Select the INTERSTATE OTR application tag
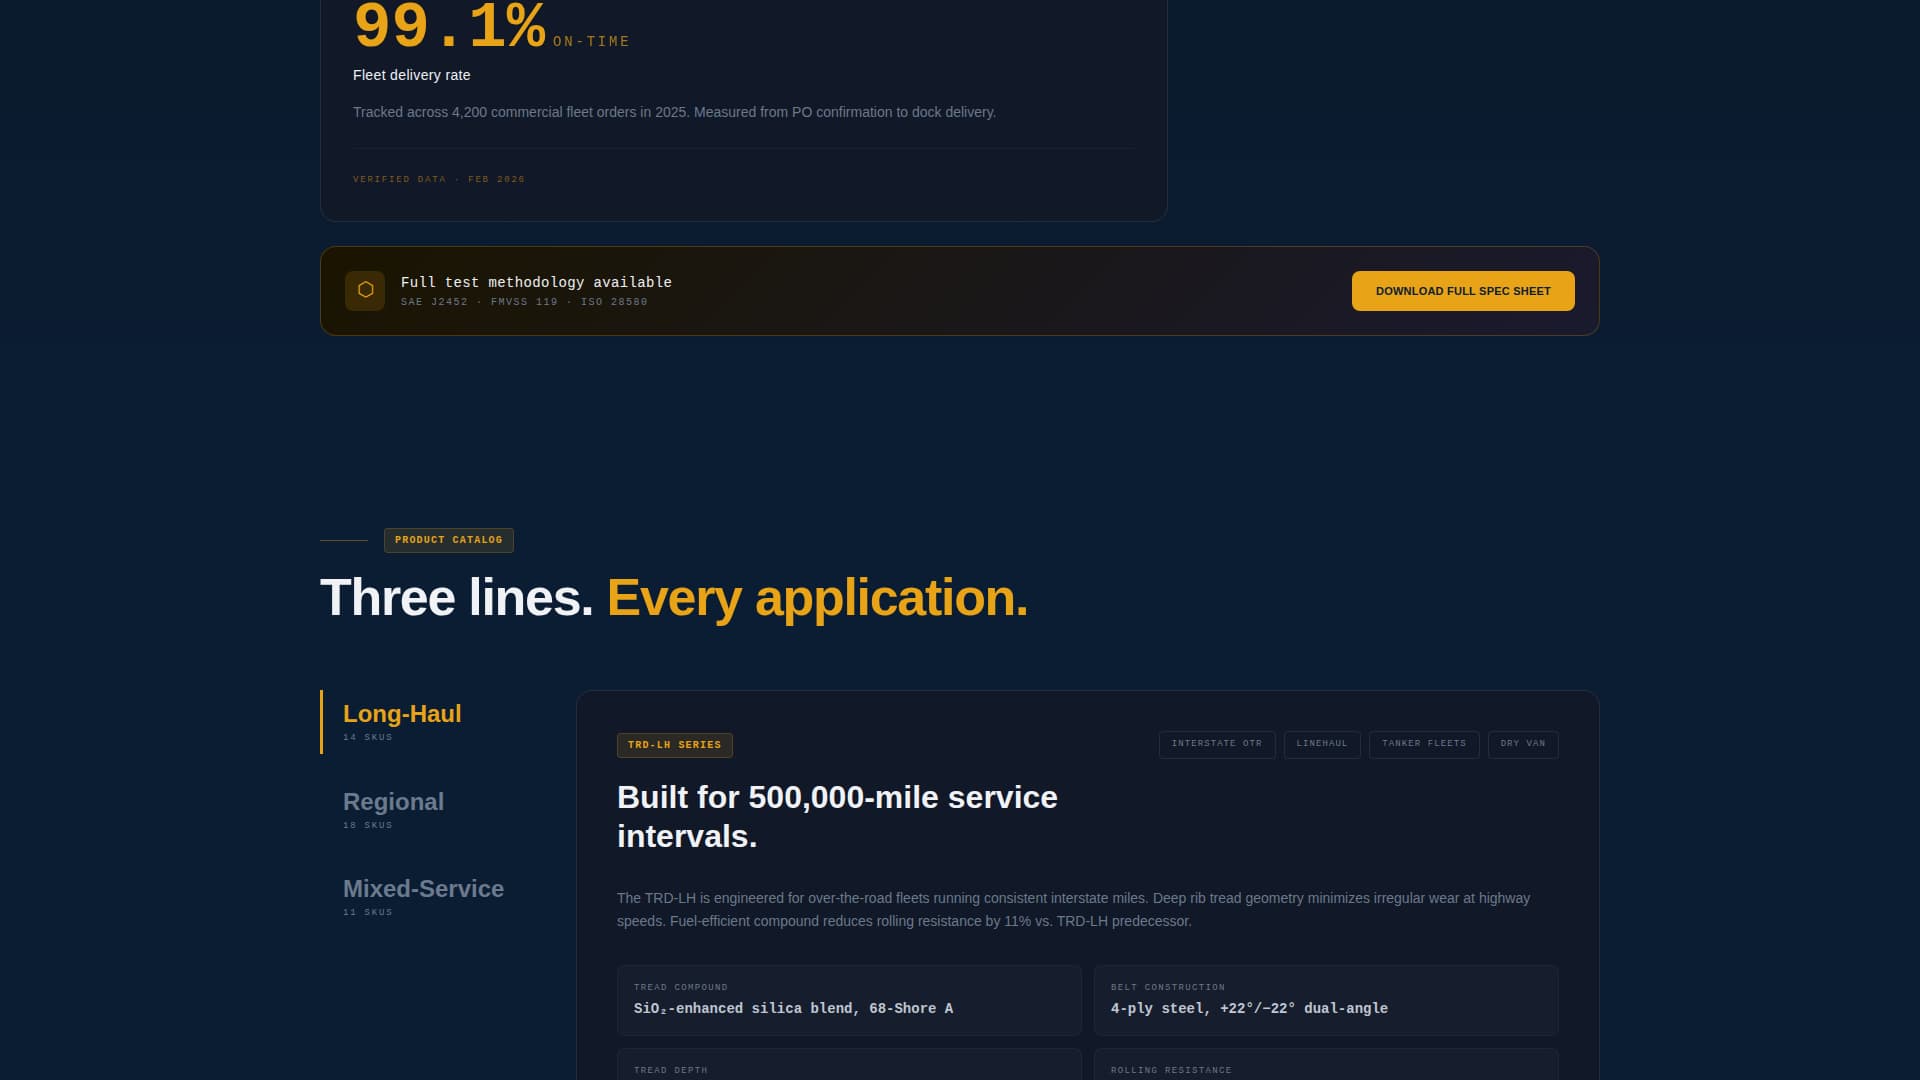This screenshot has height=1080, width=1920. [x=1216, y=744]
